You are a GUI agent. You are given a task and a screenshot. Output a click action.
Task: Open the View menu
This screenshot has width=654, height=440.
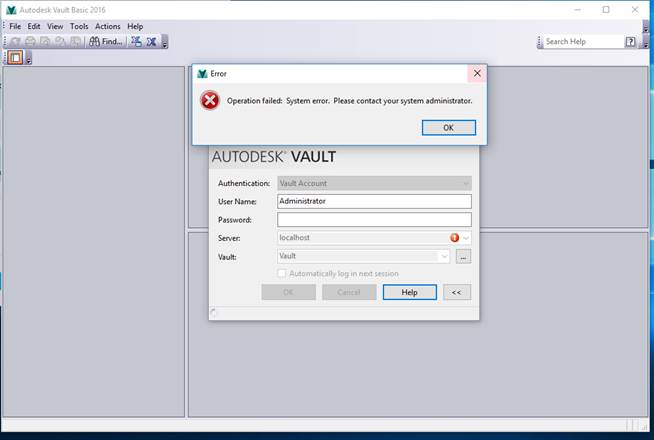click(55, 26)
